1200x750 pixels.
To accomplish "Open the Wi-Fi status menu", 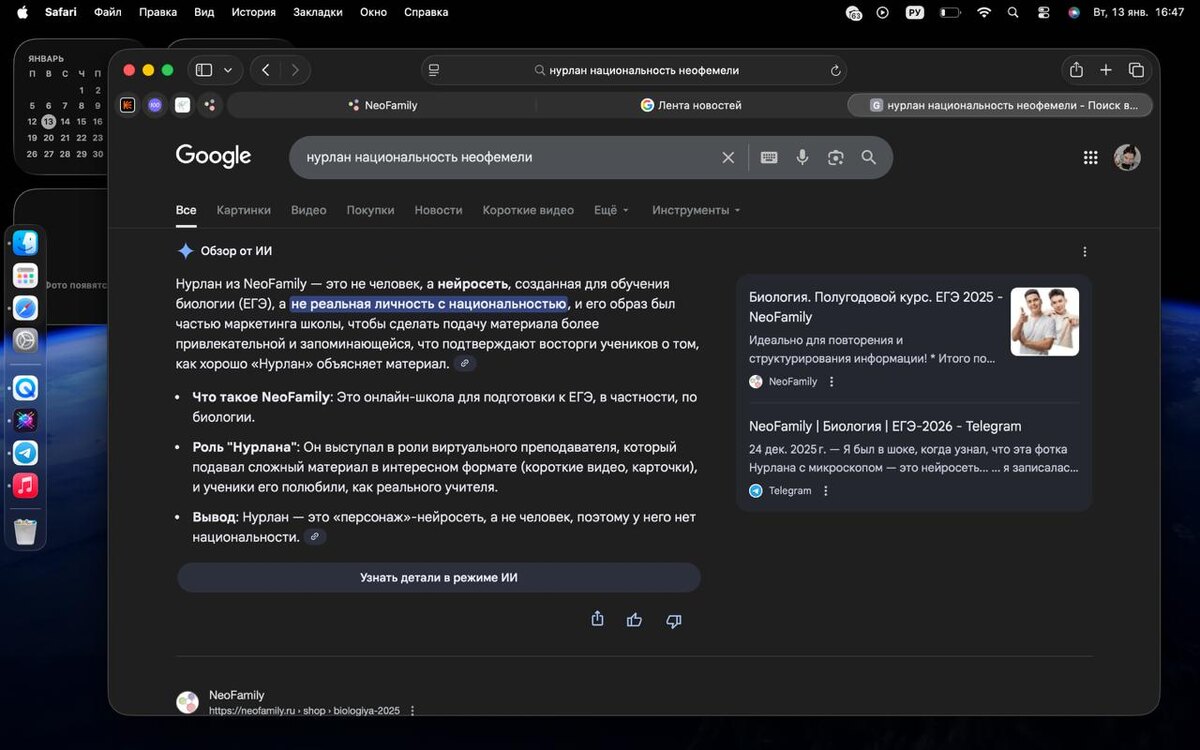I will (x=984, y=12).
